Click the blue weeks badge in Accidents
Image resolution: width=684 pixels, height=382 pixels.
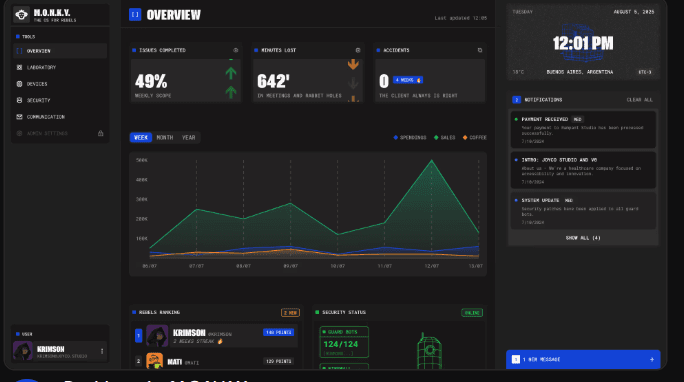(408, 80)
